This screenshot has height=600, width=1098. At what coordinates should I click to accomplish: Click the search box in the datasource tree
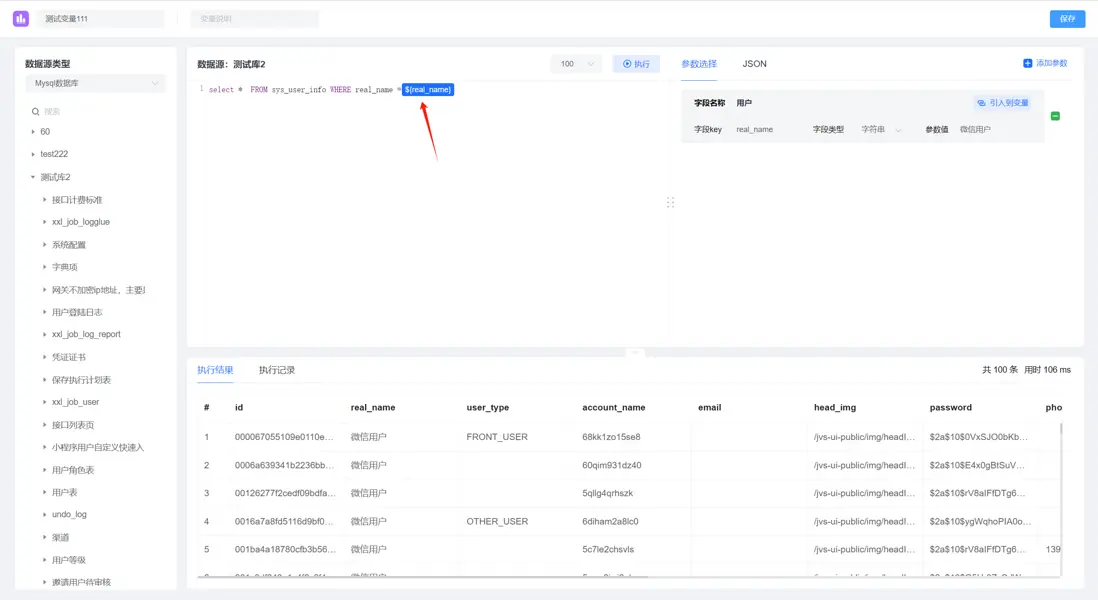98,111
